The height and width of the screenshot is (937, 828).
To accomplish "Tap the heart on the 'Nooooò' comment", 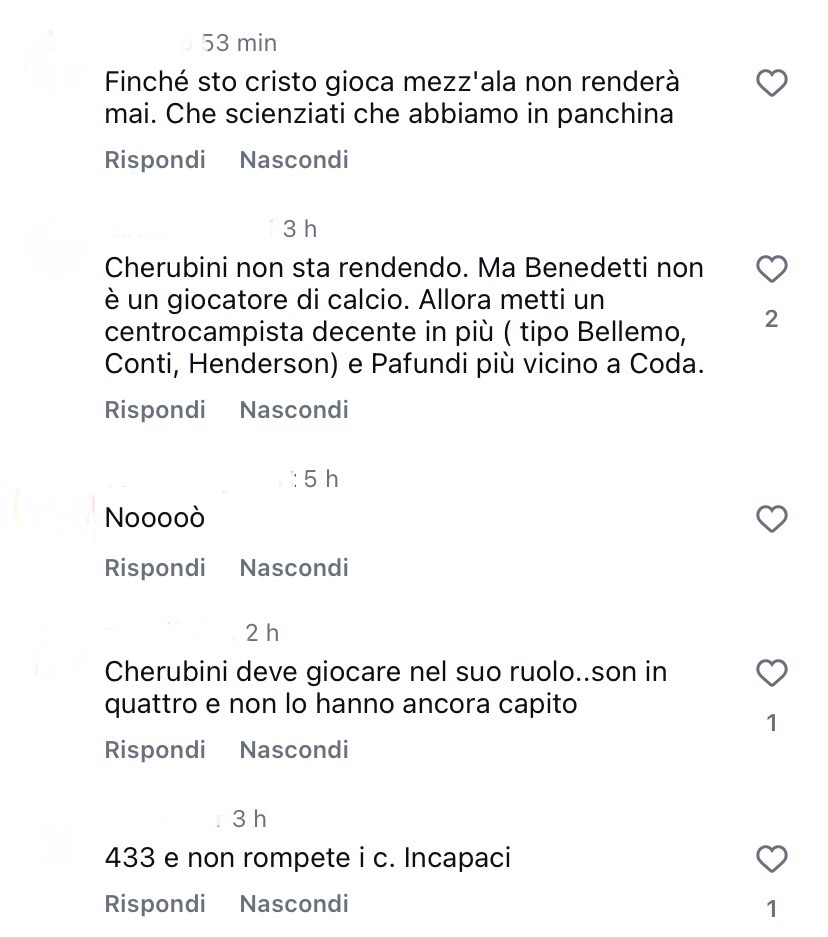I will click(771, 519).
